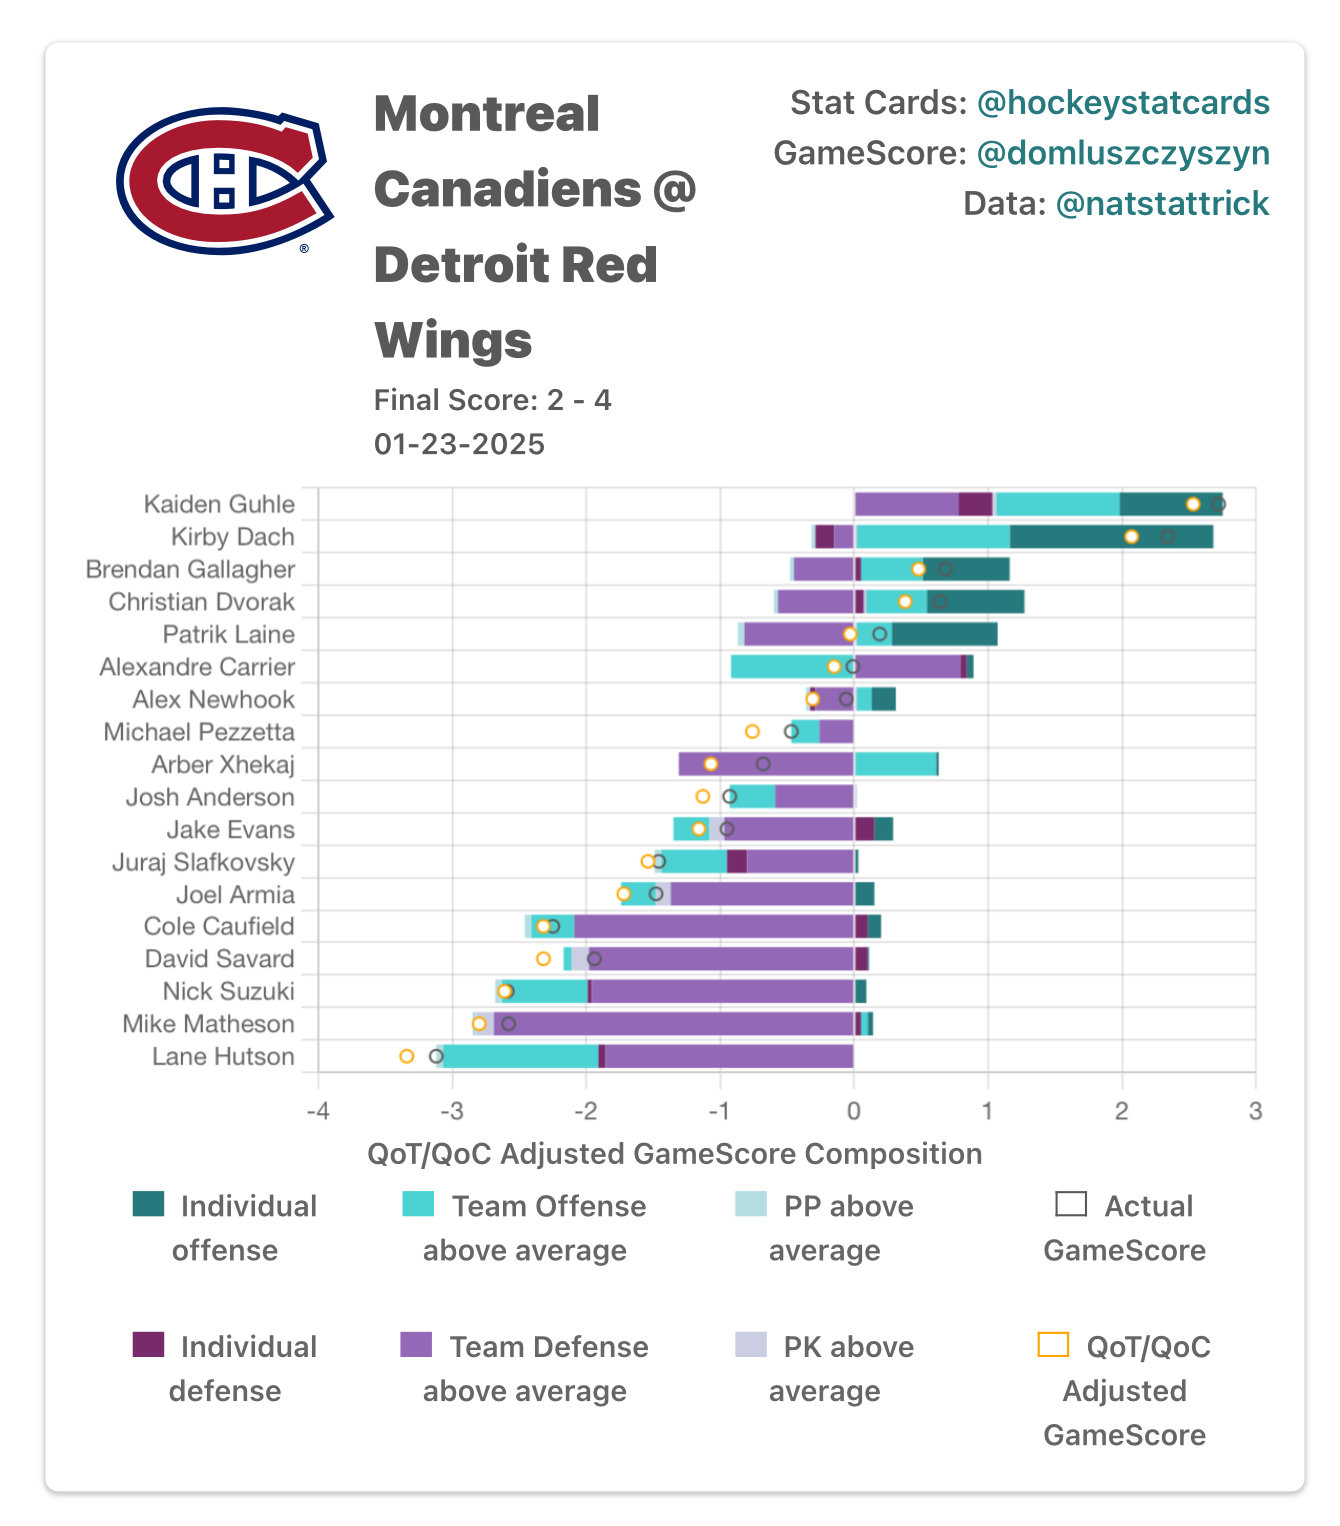The image size is (1340, 1526).
Task: Open the @natstattrick data link
Action: click(x=1163, y=203)
